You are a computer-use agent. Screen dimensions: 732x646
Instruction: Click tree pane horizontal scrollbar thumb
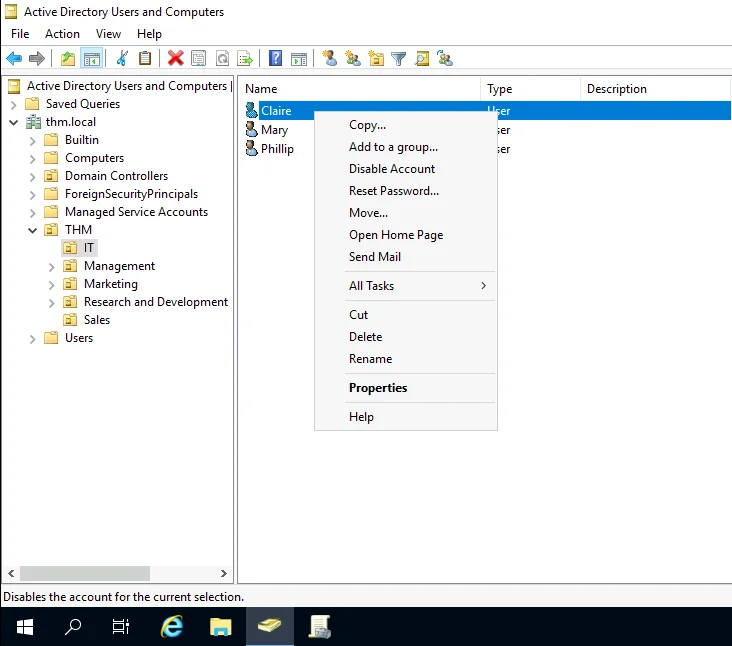tap(85, 573)
